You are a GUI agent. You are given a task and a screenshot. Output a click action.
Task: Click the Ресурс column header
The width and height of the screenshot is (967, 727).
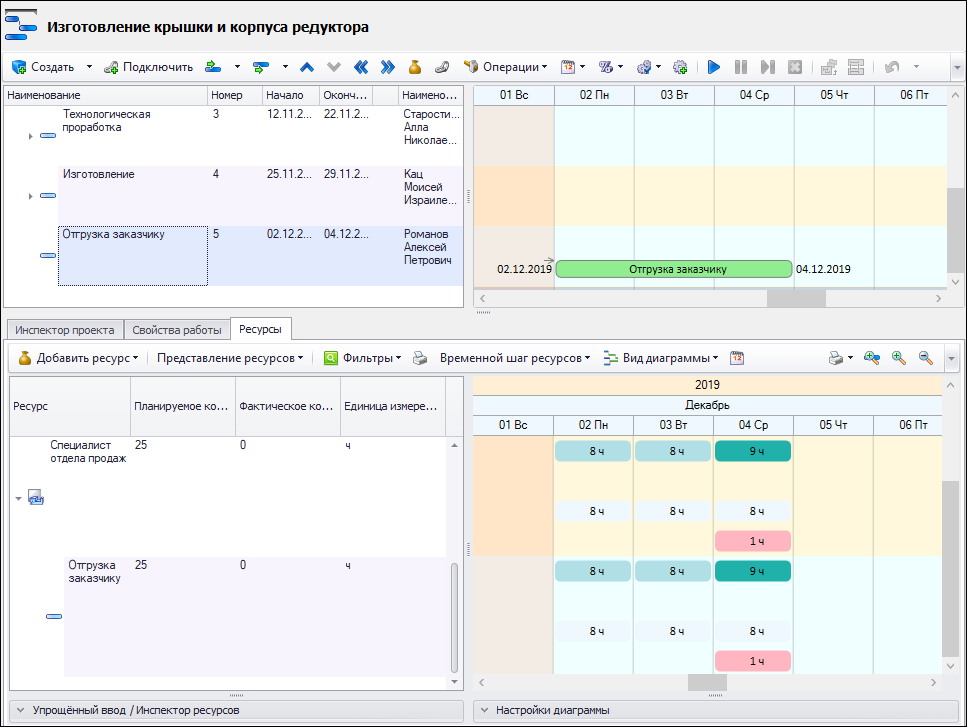[70, 406]
